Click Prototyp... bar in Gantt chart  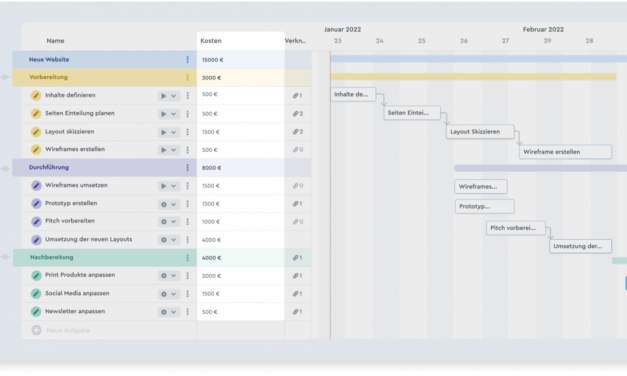485,206
